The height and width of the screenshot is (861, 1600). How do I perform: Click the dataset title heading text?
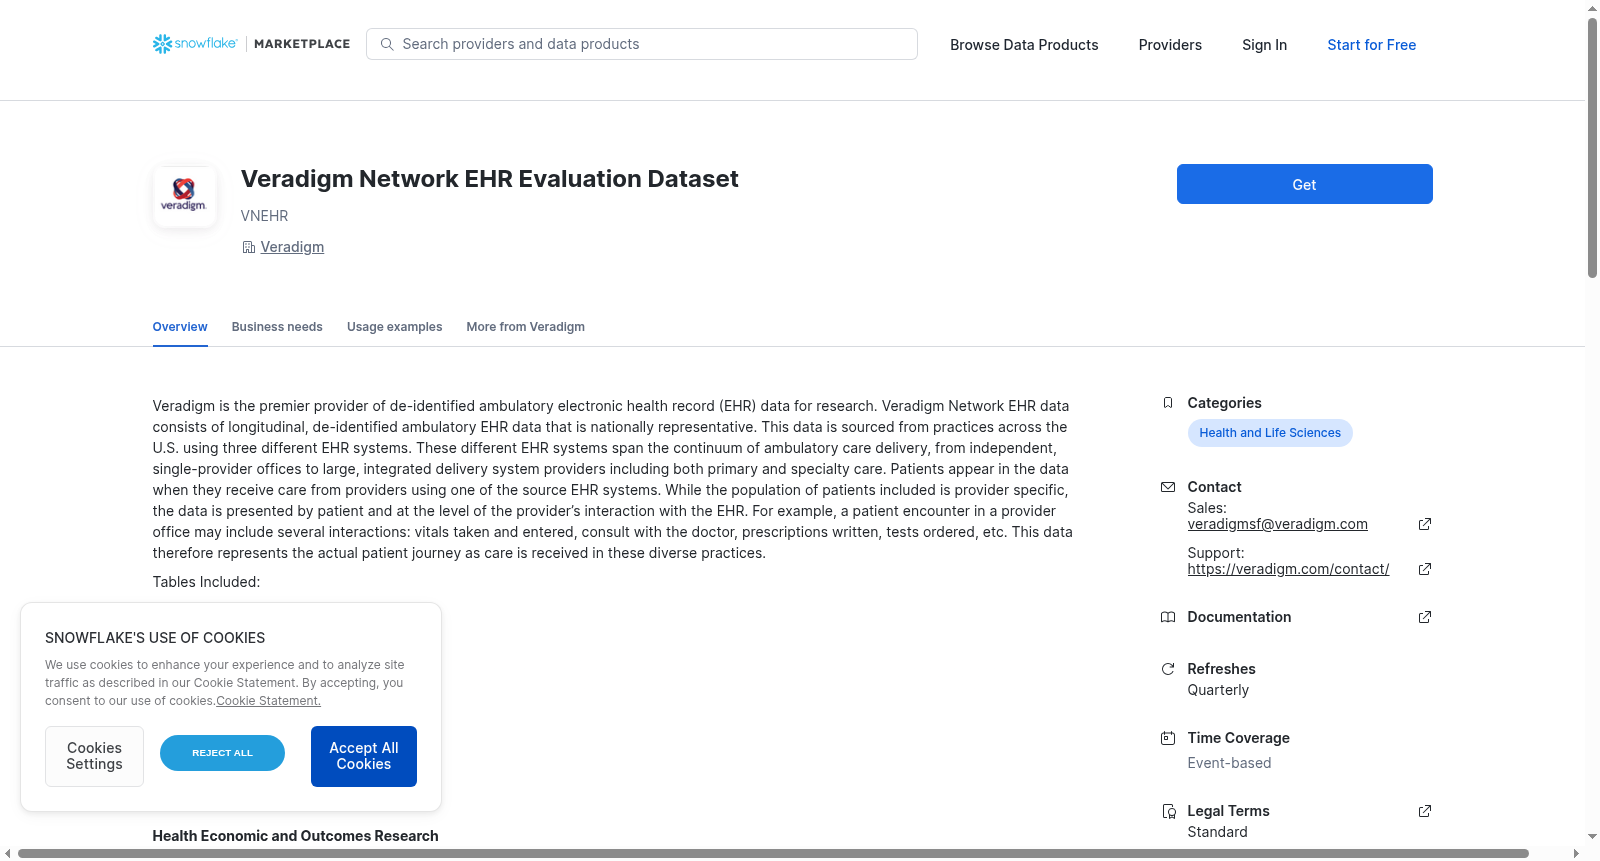489,179
